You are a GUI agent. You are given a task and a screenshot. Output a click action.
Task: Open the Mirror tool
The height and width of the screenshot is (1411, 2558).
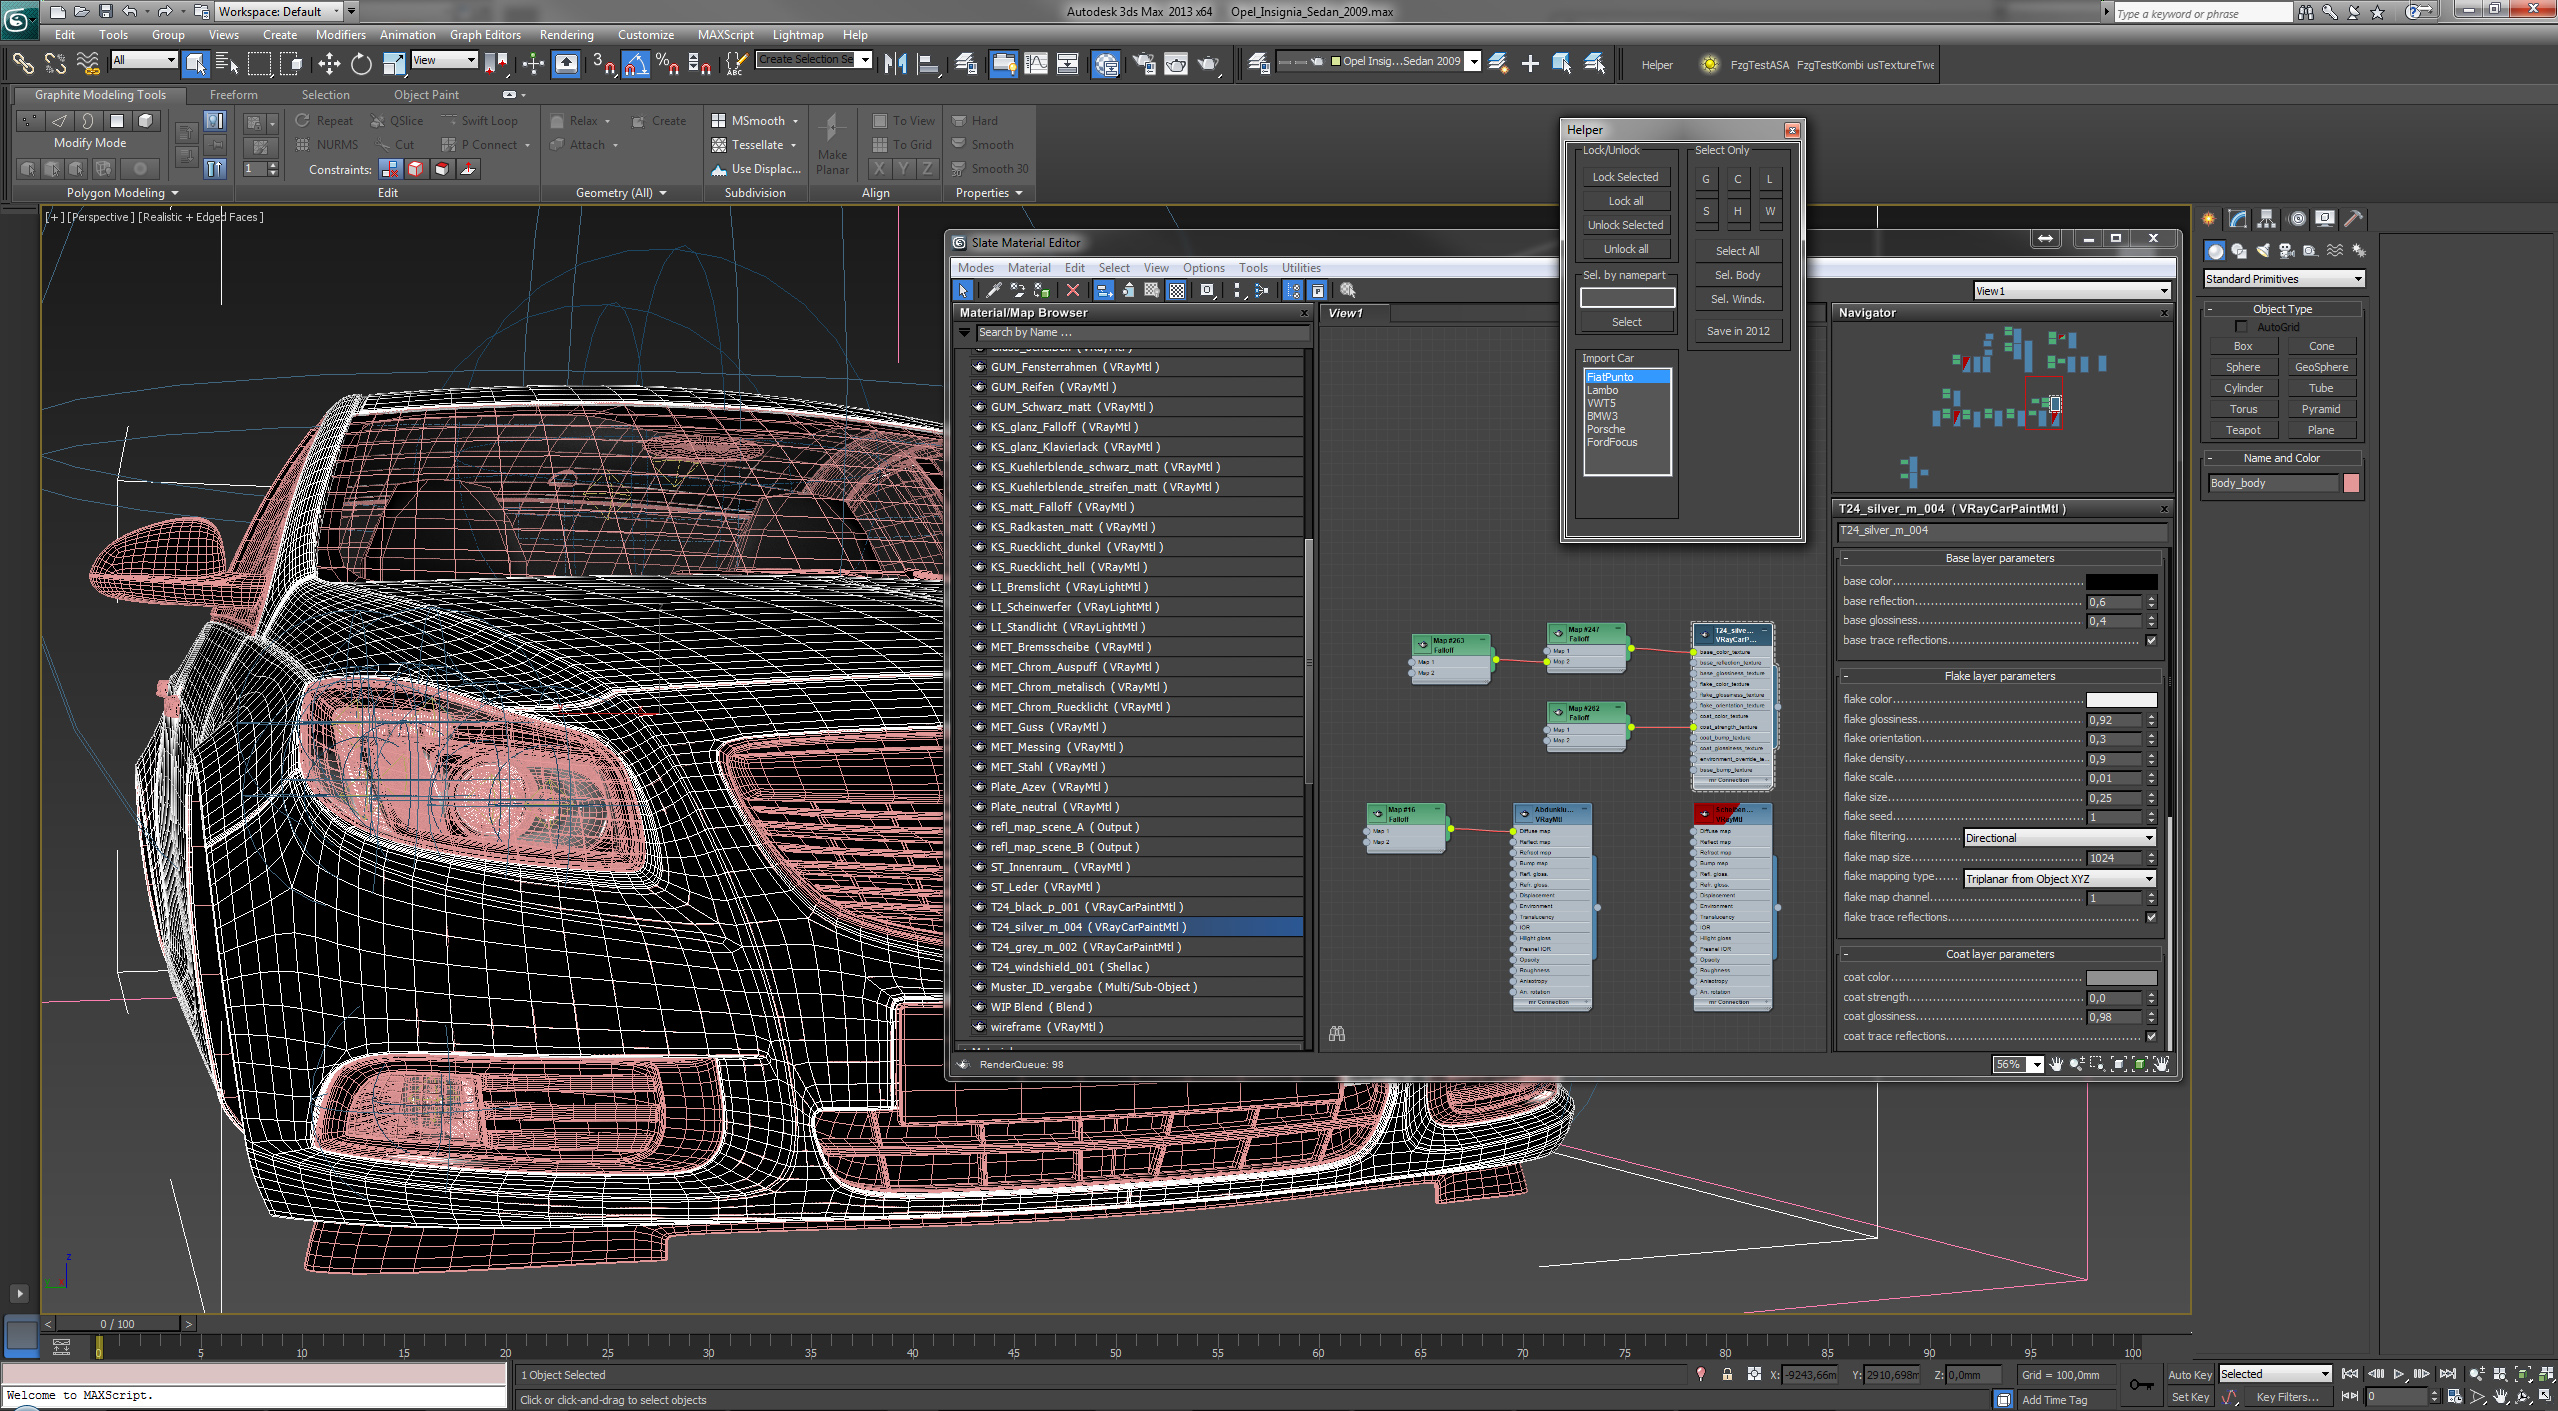tap(896, 63)
